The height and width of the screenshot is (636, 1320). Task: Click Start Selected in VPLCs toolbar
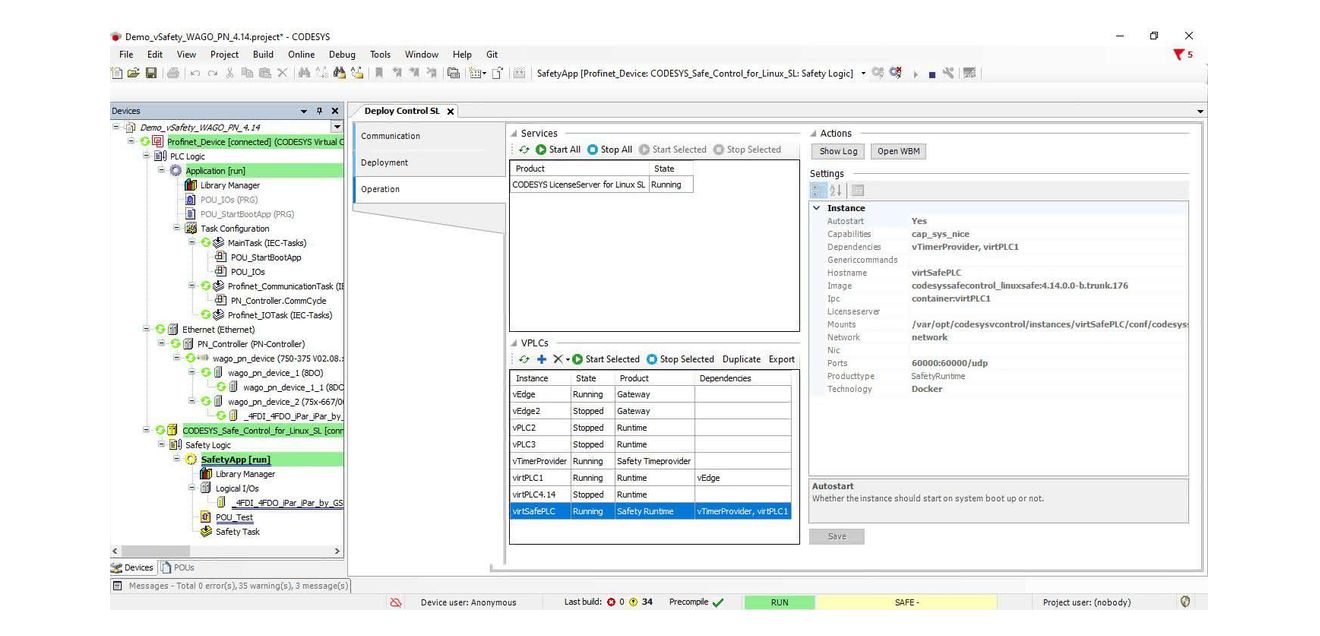click(x=606, y=359)
